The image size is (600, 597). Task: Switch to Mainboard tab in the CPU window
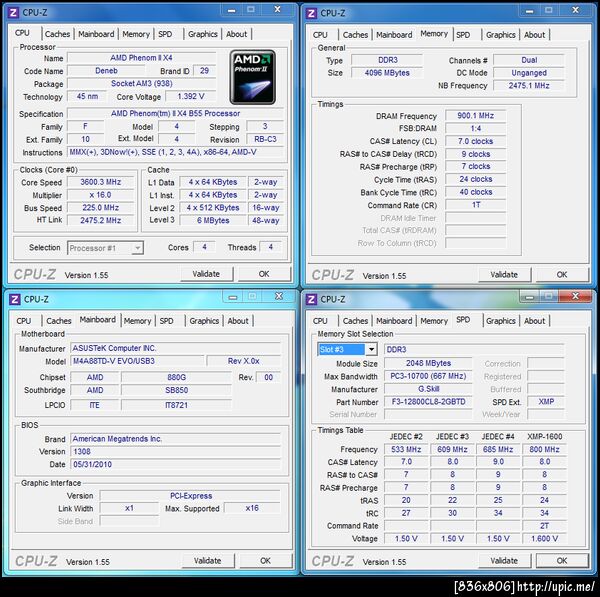pos(96,34)
